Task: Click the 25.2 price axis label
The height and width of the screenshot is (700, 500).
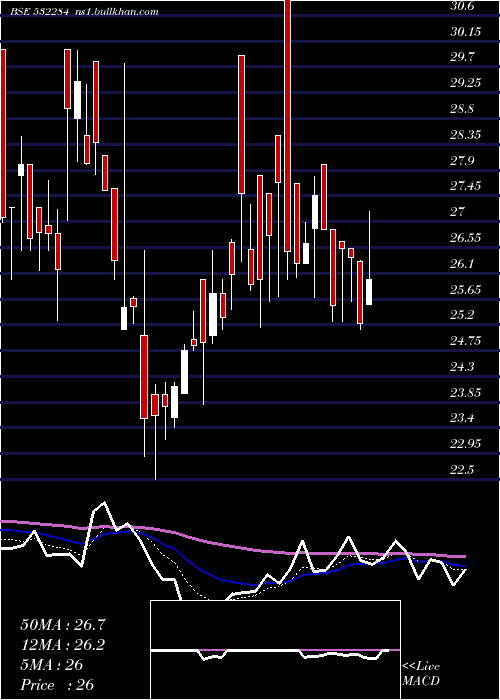Action: point(462,315)
